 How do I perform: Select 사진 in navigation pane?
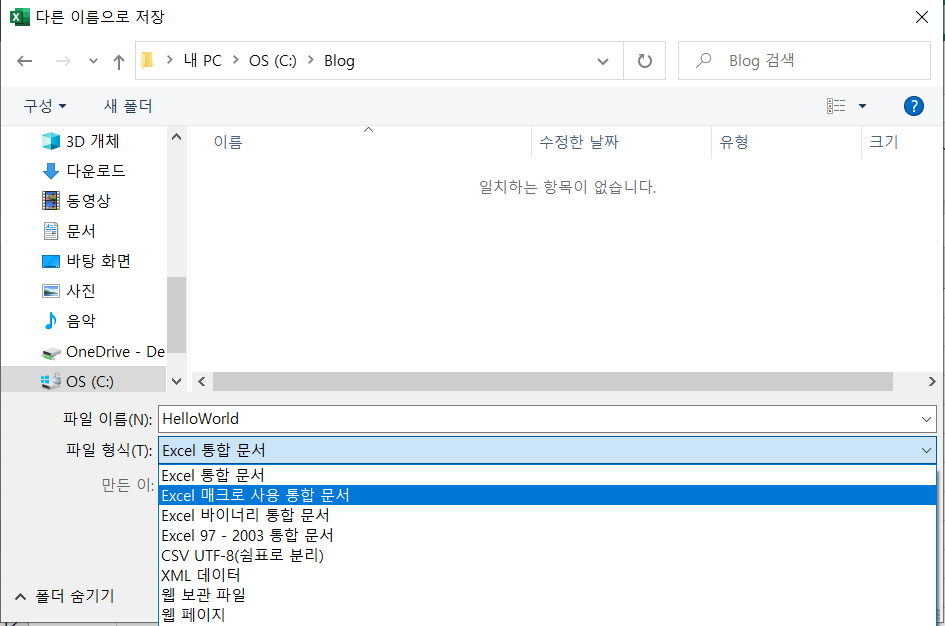[x=69, y=291]
